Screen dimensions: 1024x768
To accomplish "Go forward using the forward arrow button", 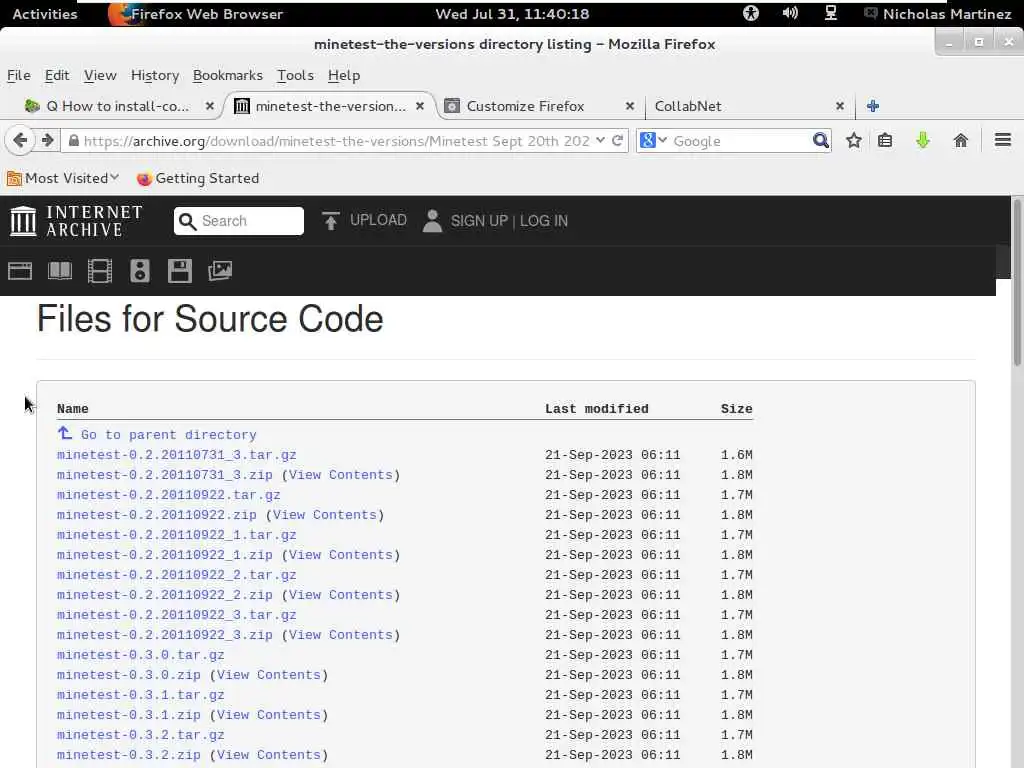I will (47, 140).
